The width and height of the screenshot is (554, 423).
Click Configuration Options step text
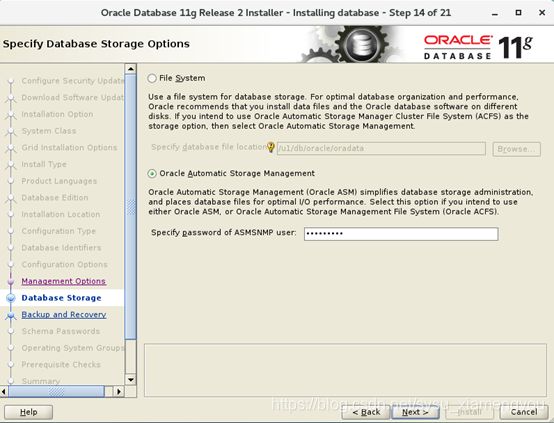(x=65, y=264)
